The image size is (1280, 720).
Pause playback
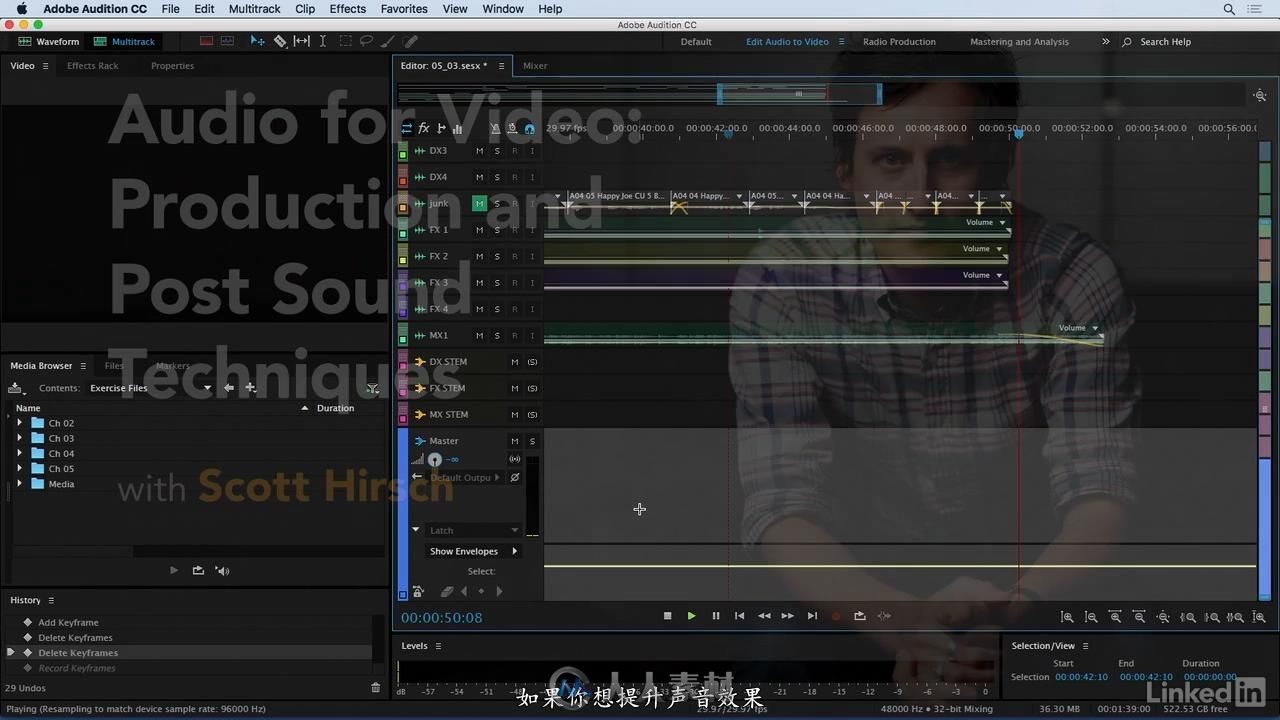click(x=715, y=616)
